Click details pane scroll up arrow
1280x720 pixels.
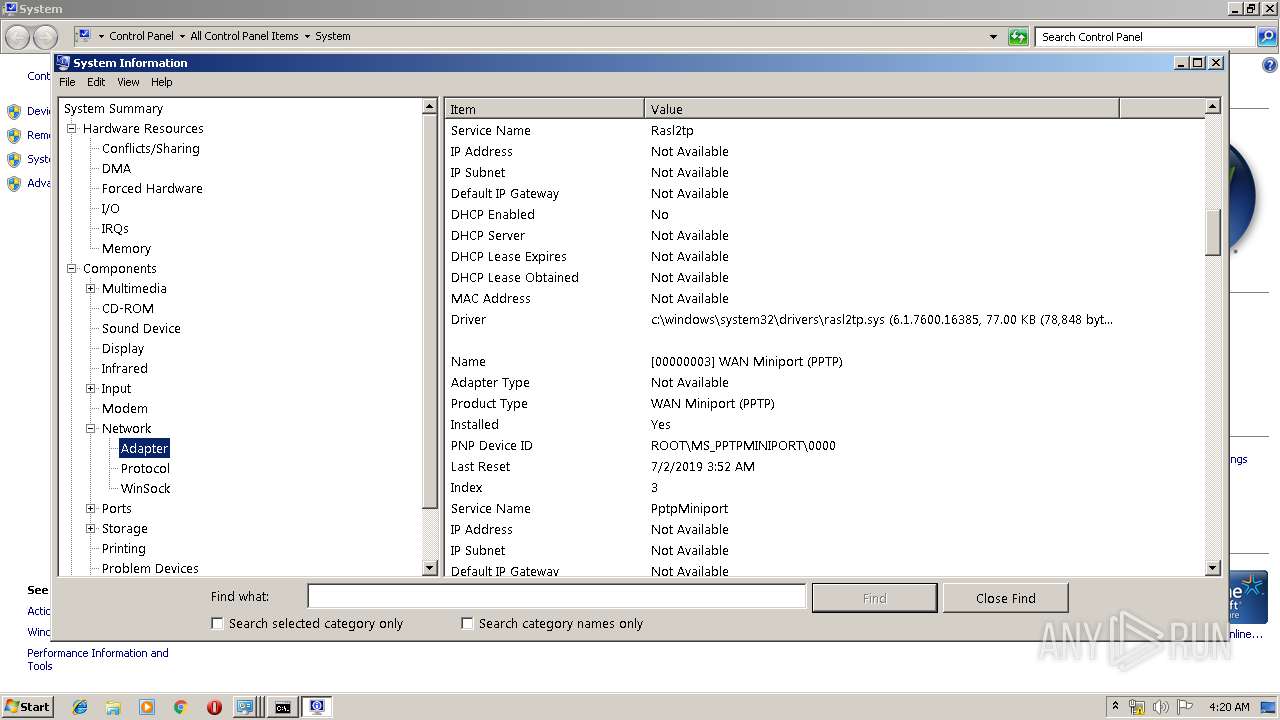pyautogui.click(x=1213, y=106)
